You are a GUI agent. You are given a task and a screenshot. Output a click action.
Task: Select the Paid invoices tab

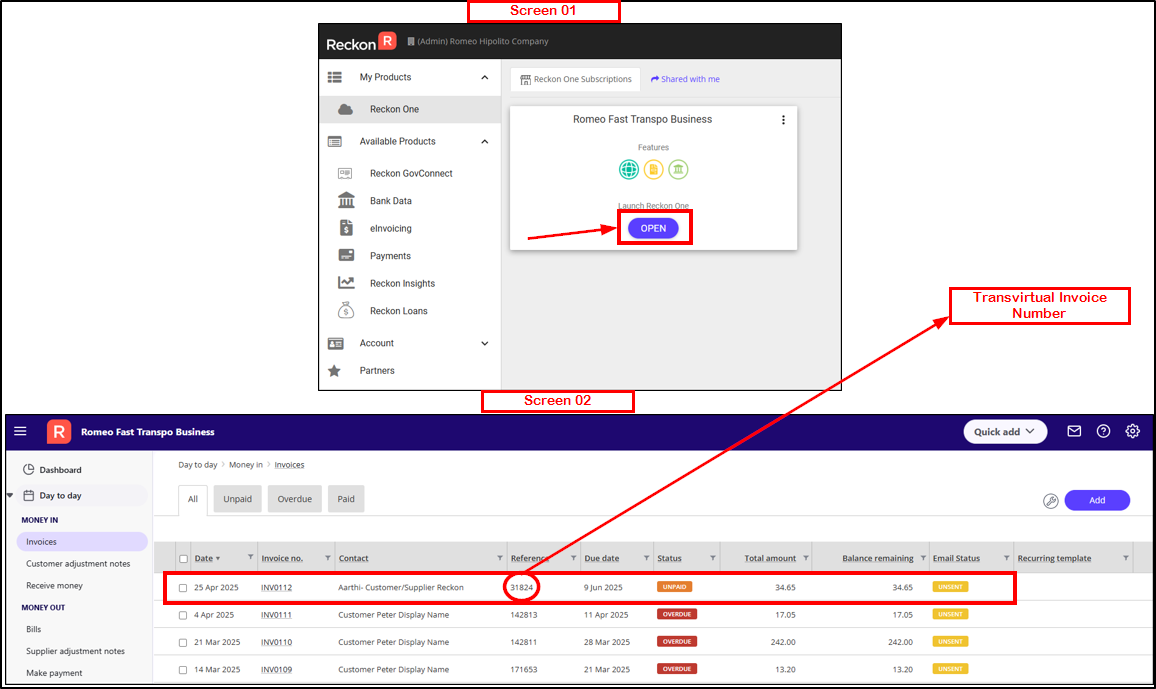click(x=346, y=499)
